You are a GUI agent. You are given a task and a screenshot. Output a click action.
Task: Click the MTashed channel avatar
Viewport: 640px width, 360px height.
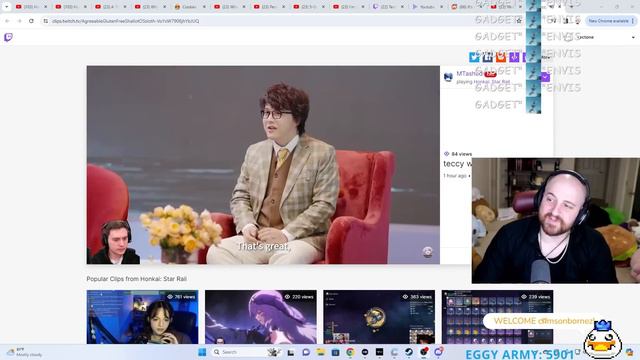(x=448, y=77)
